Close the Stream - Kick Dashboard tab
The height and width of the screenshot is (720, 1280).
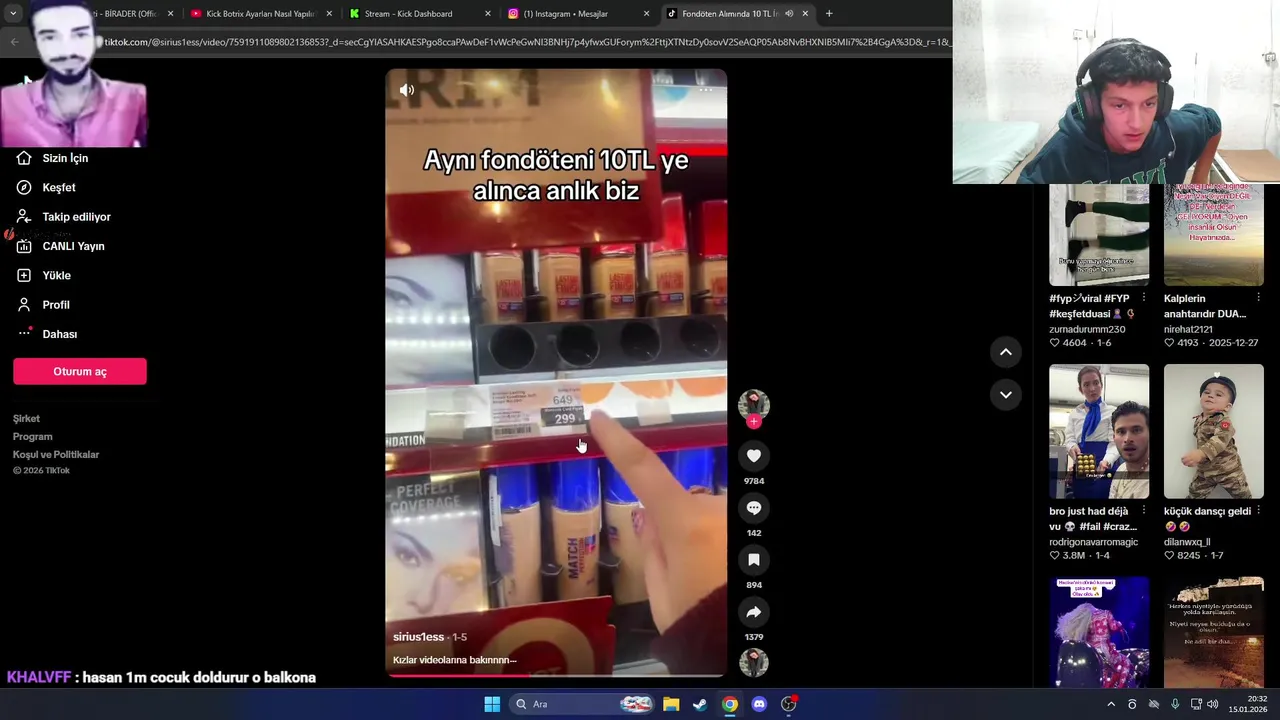pyautogui.click(x=488, y=14)
